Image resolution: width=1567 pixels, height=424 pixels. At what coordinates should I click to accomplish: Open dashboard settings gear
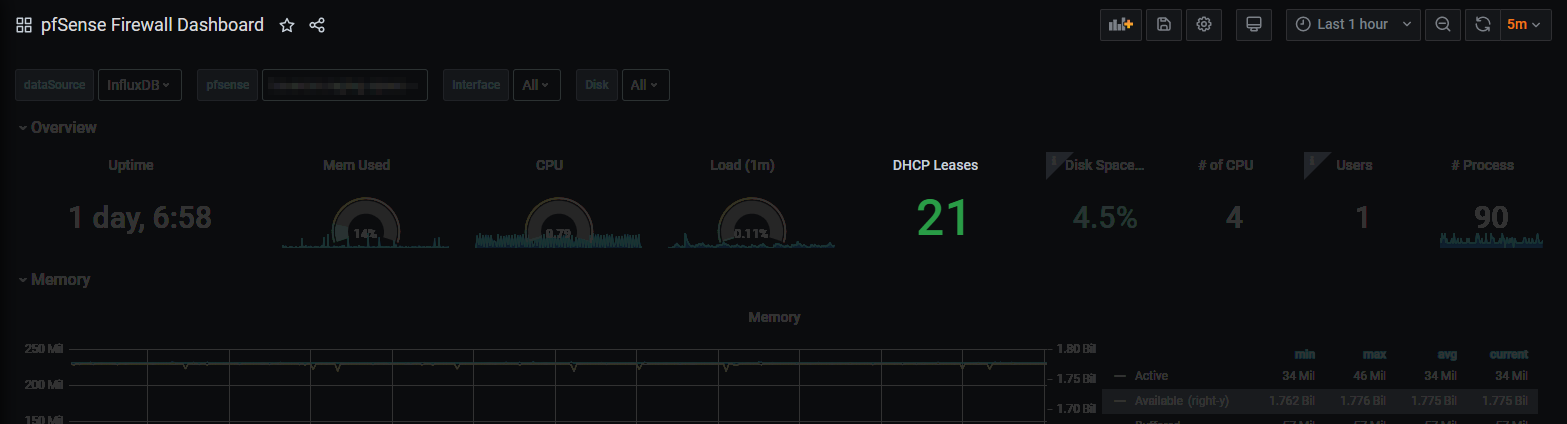[1204, 25]
